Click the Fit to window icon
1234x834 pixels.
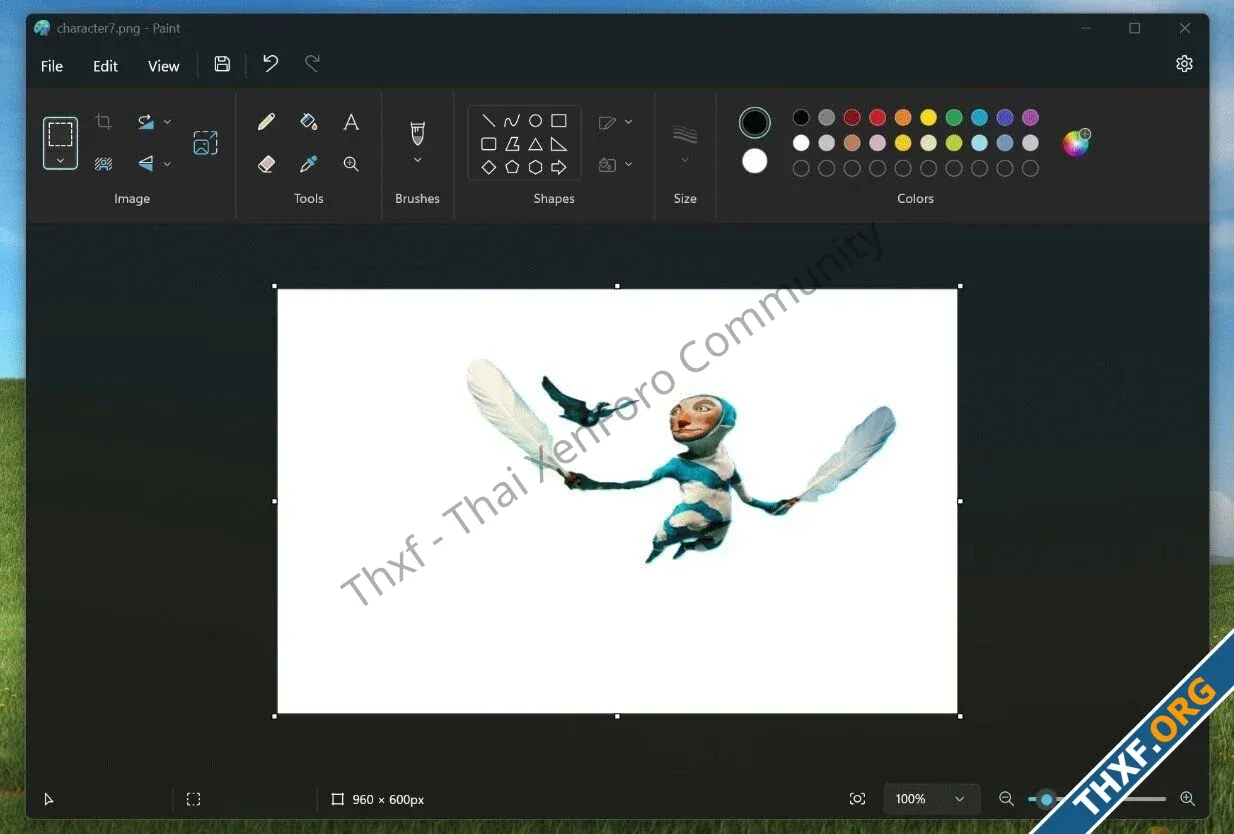(x=857, y=799)
